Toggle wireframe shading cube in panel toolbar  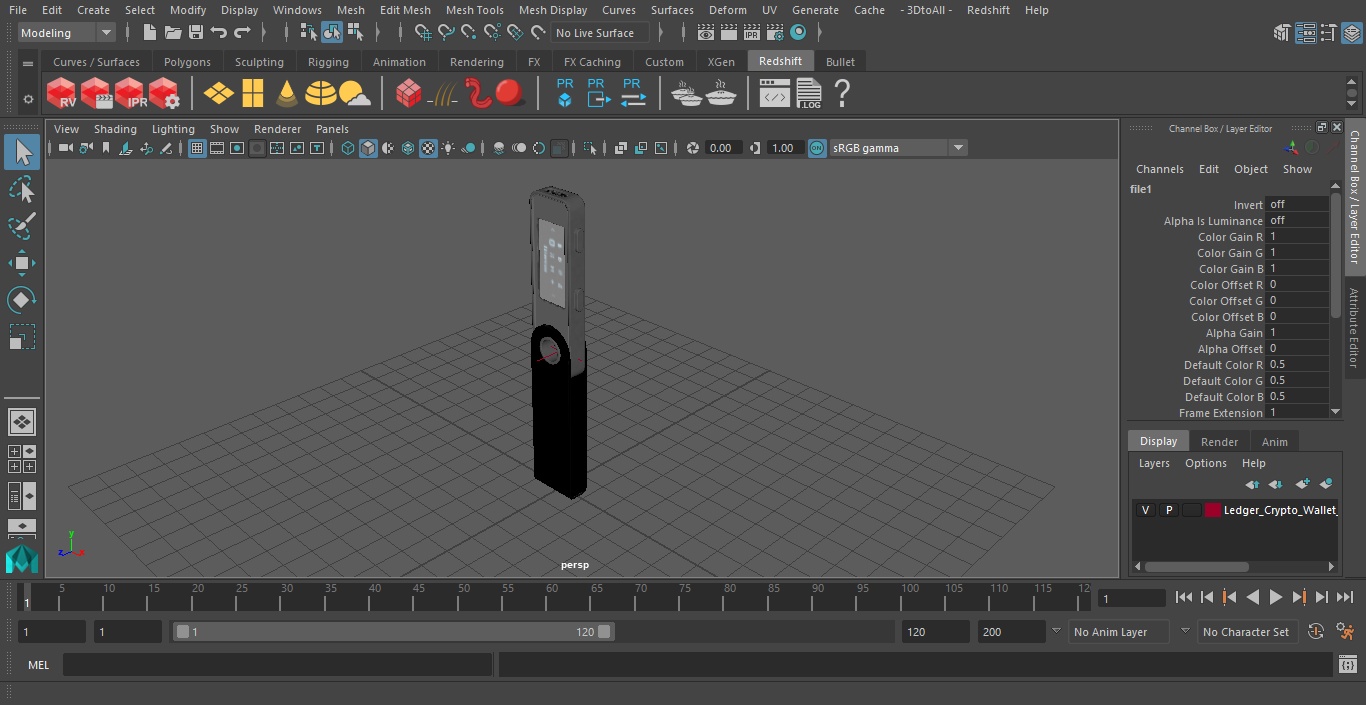coord(348,148)
